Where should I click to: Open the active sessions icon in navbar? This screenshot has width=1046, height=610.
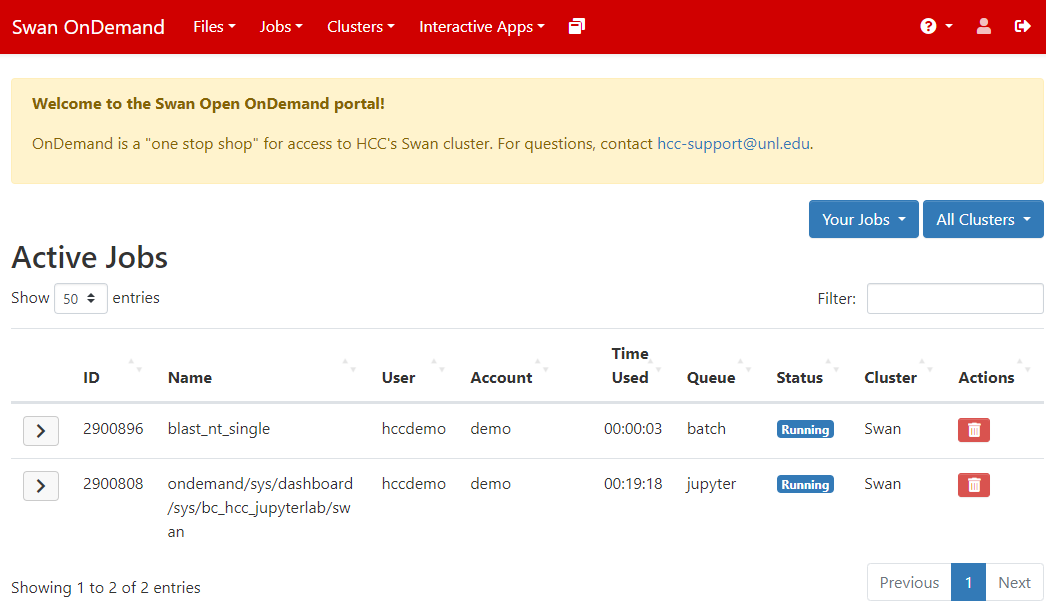pos(576,27)
